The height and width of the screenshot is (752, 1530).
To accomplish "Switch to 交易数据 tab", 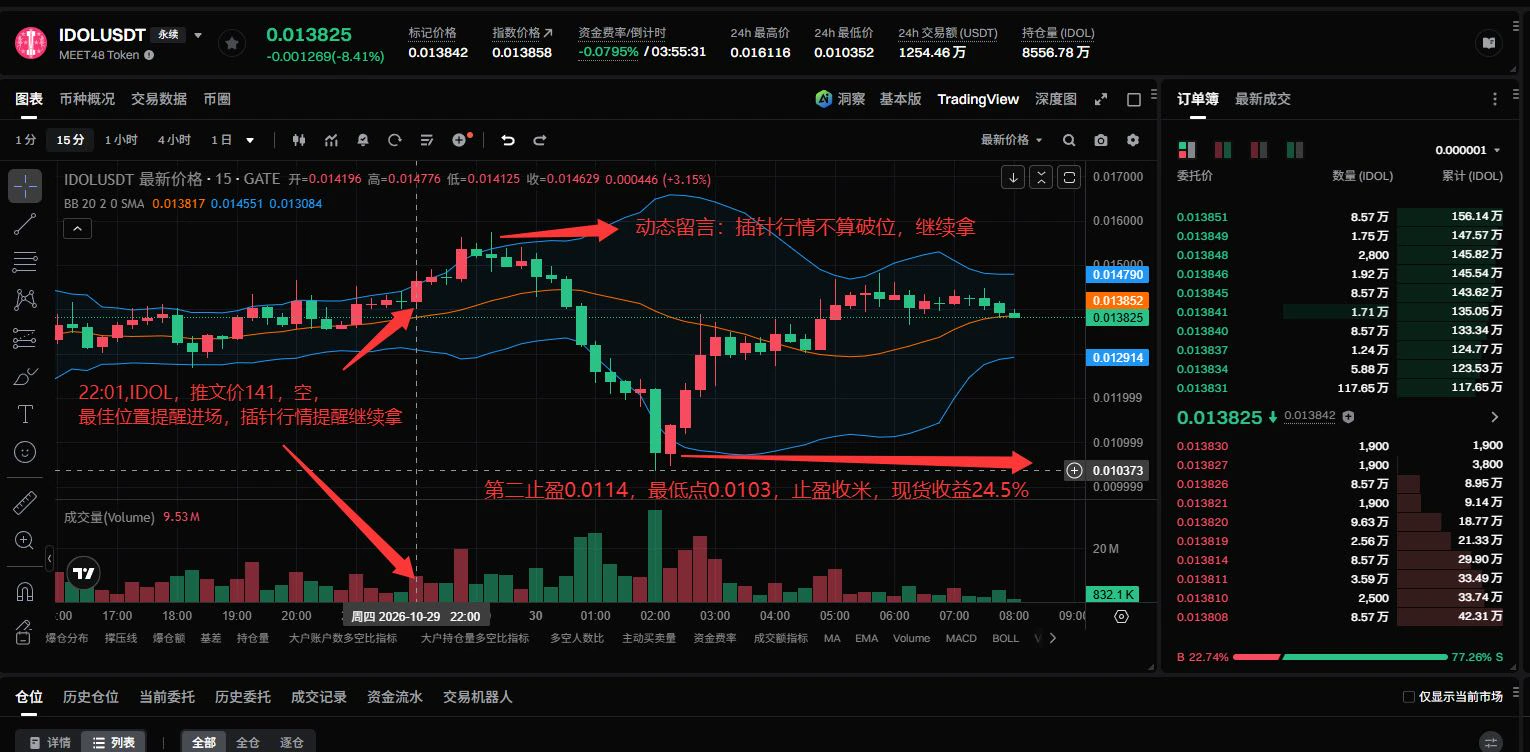I will click(159, 99).
